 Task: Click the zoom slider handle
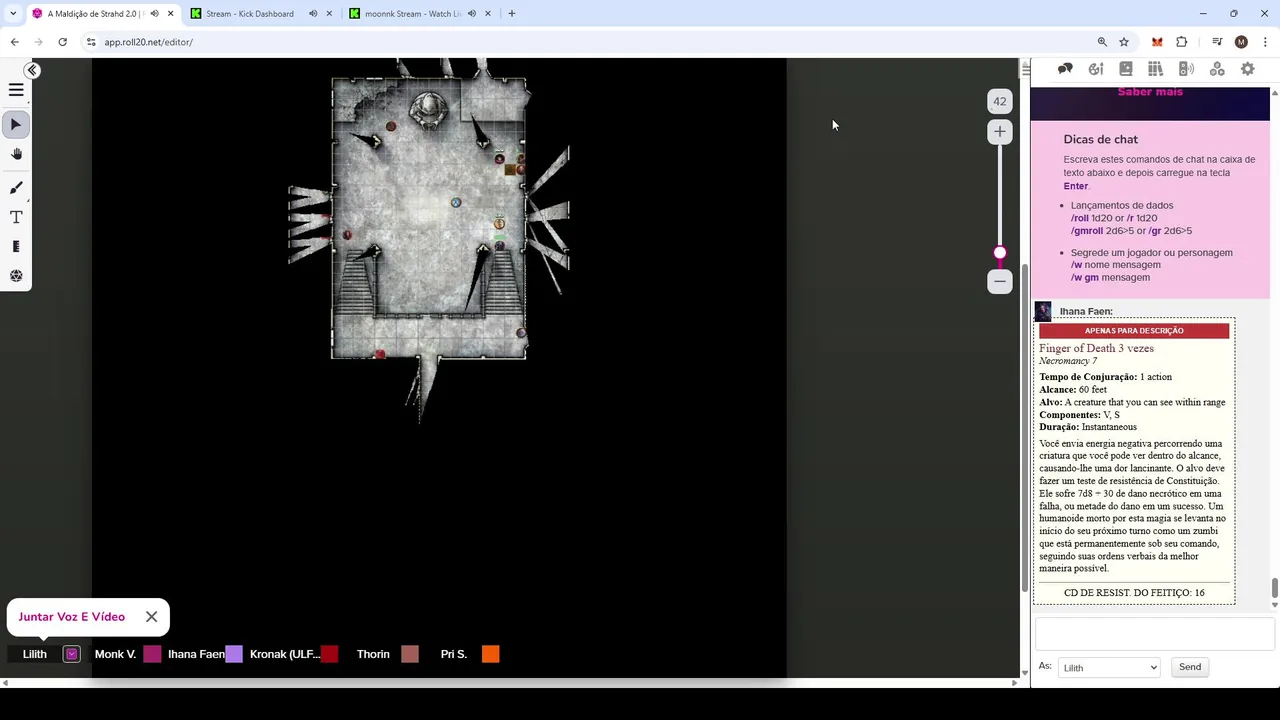coord(1000,253)
